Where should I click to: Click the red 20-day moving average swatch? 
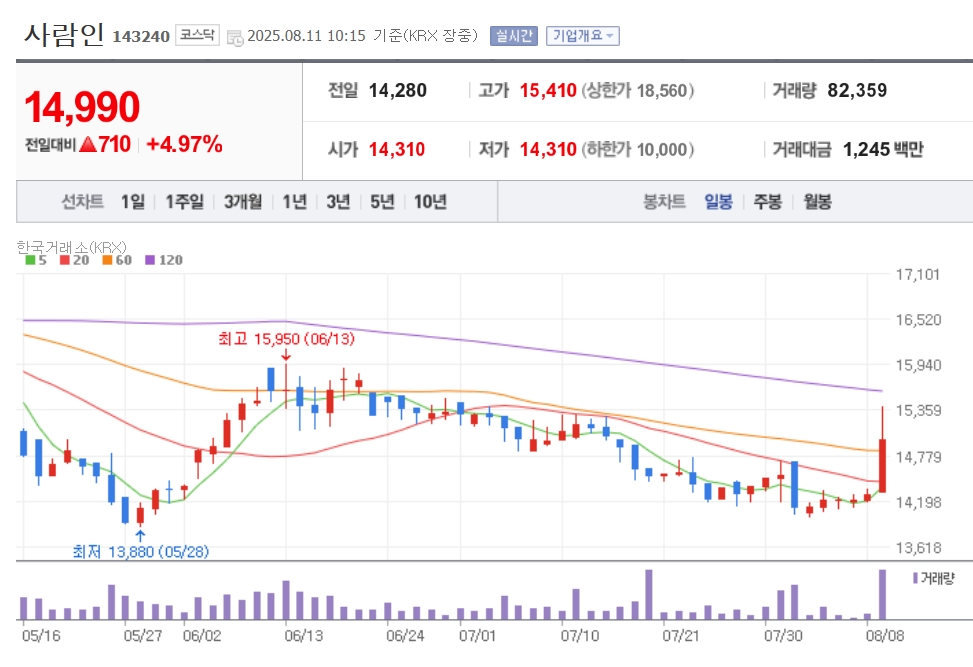(x=65, y=260)
